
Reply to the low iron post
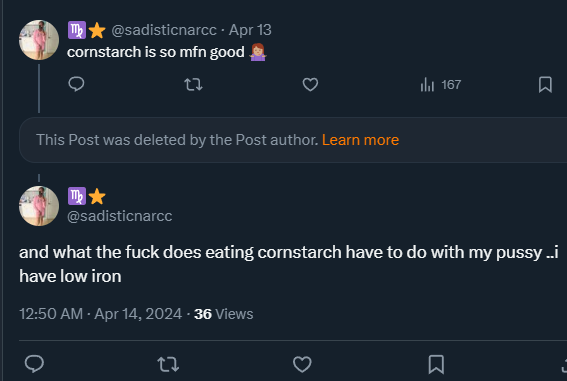34,364
